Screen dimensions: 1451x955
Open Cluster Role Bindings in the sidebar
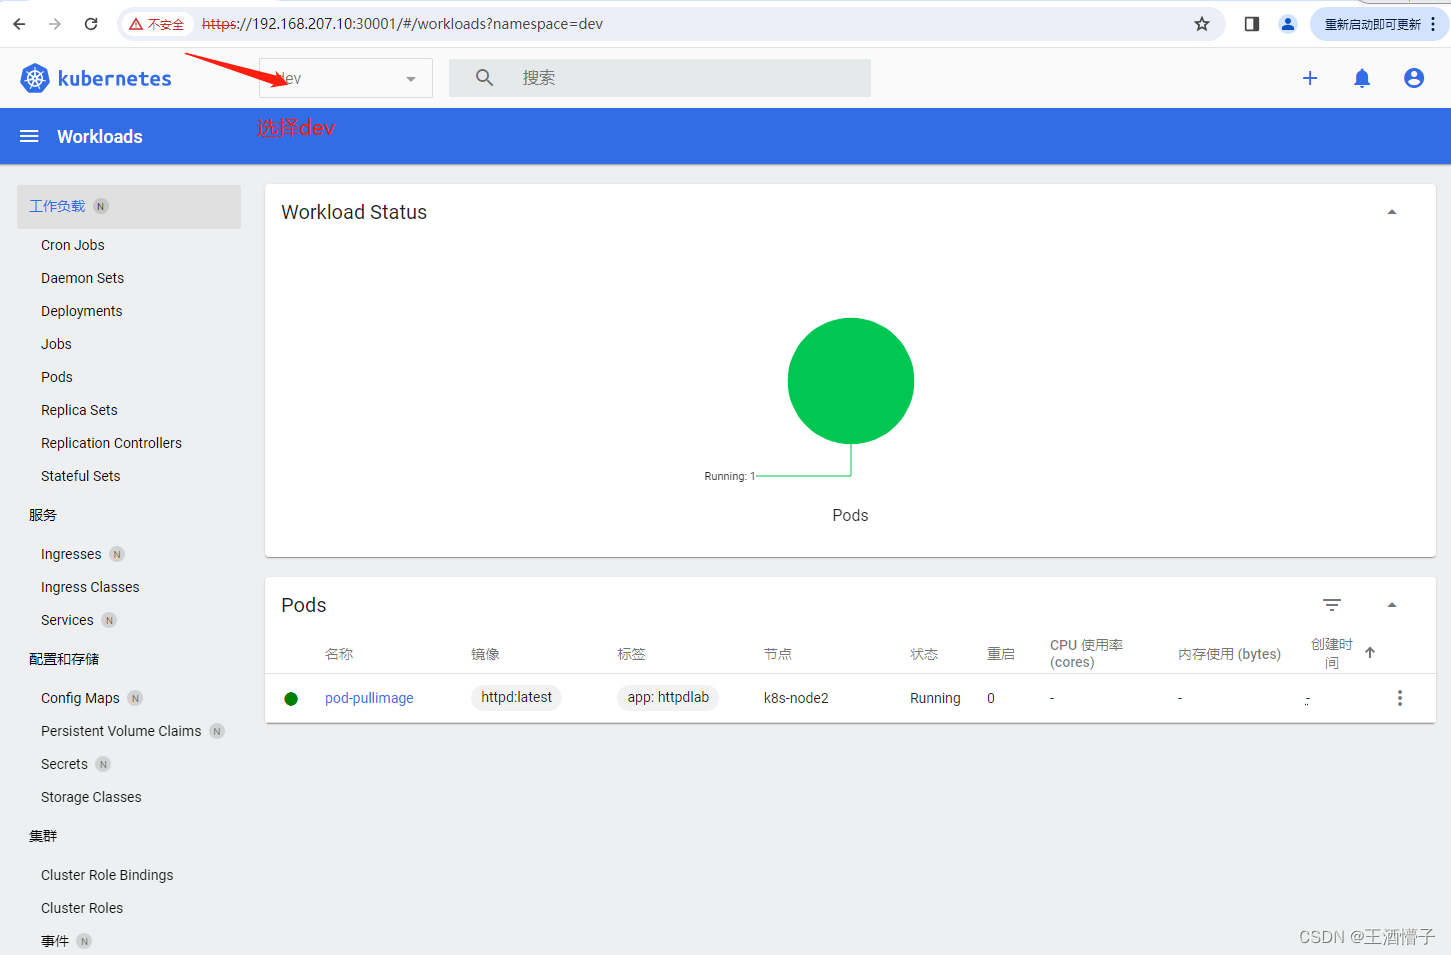tap(107, 875)
